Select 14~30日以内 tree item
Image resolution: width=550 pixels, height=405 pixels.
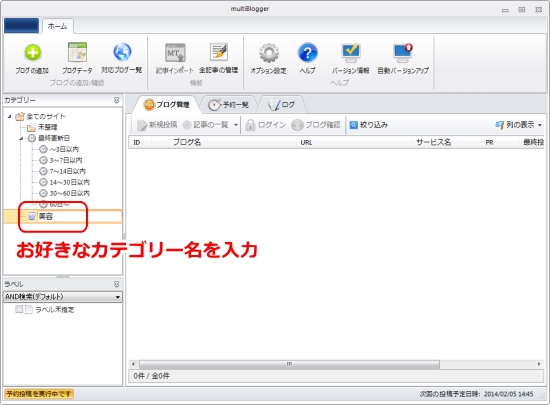click(x=69, y=182)
